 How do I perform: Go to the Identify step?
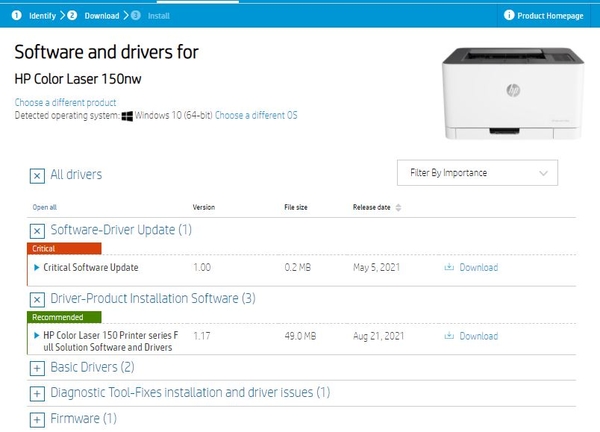pos(42,16)
